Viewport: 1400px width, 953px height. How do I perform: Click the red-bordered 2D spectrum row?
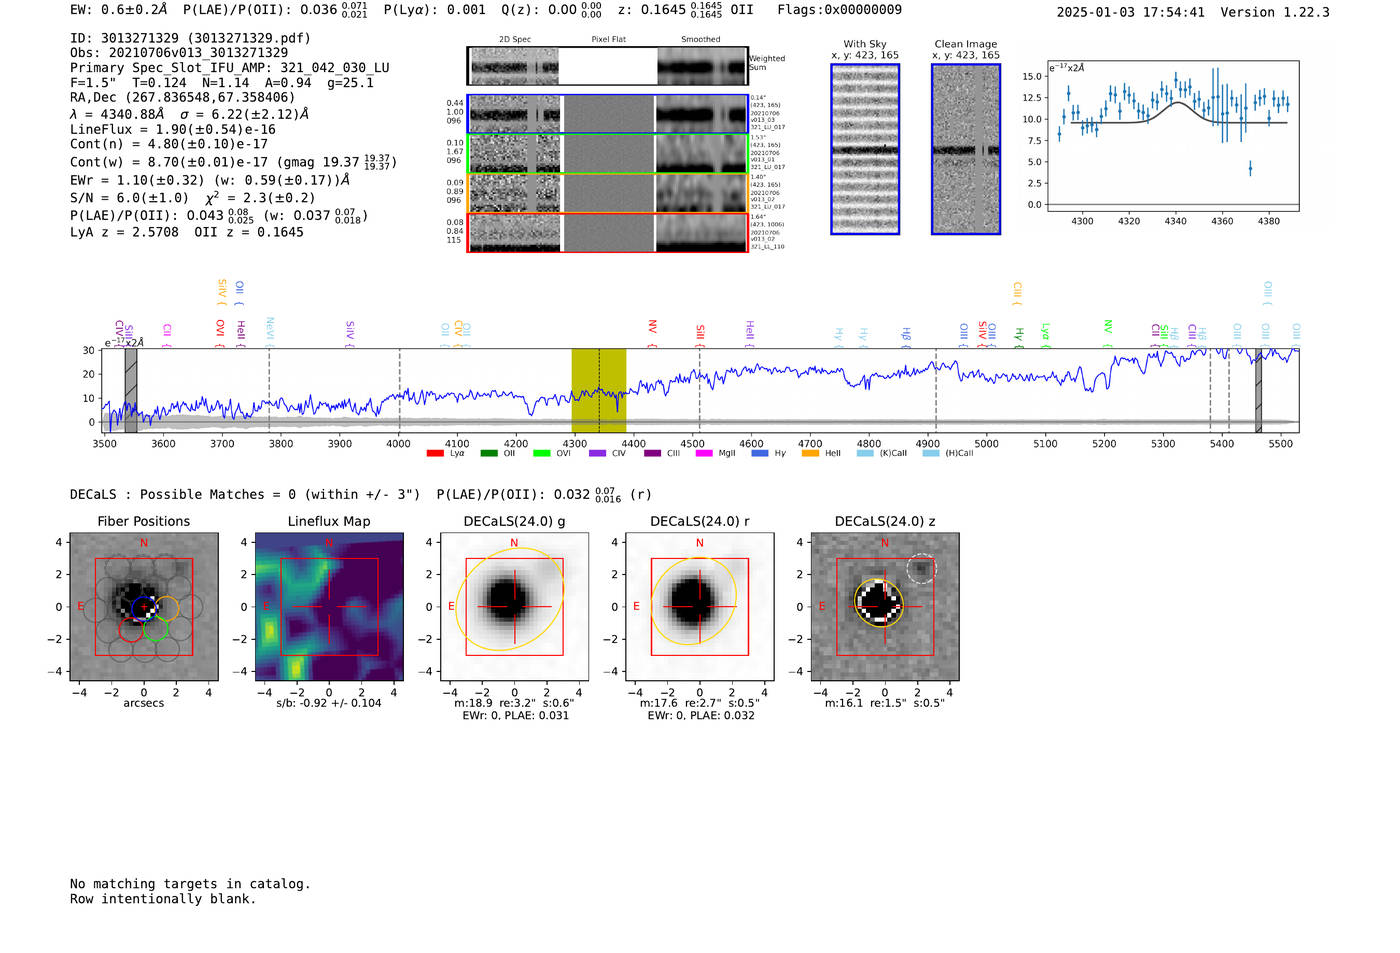click(x=608, y=233)
